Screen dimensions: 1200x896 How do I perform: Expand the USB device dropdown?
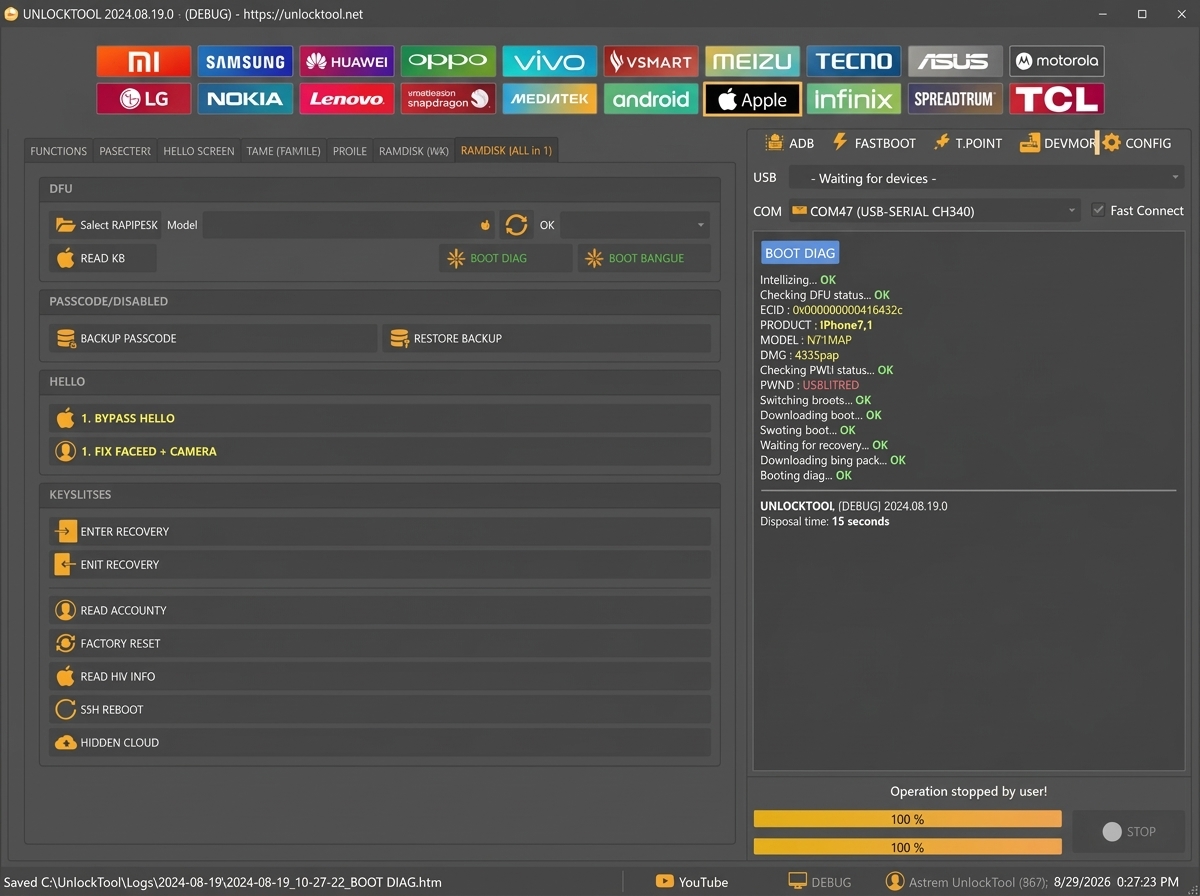click(x=986, y=178)
